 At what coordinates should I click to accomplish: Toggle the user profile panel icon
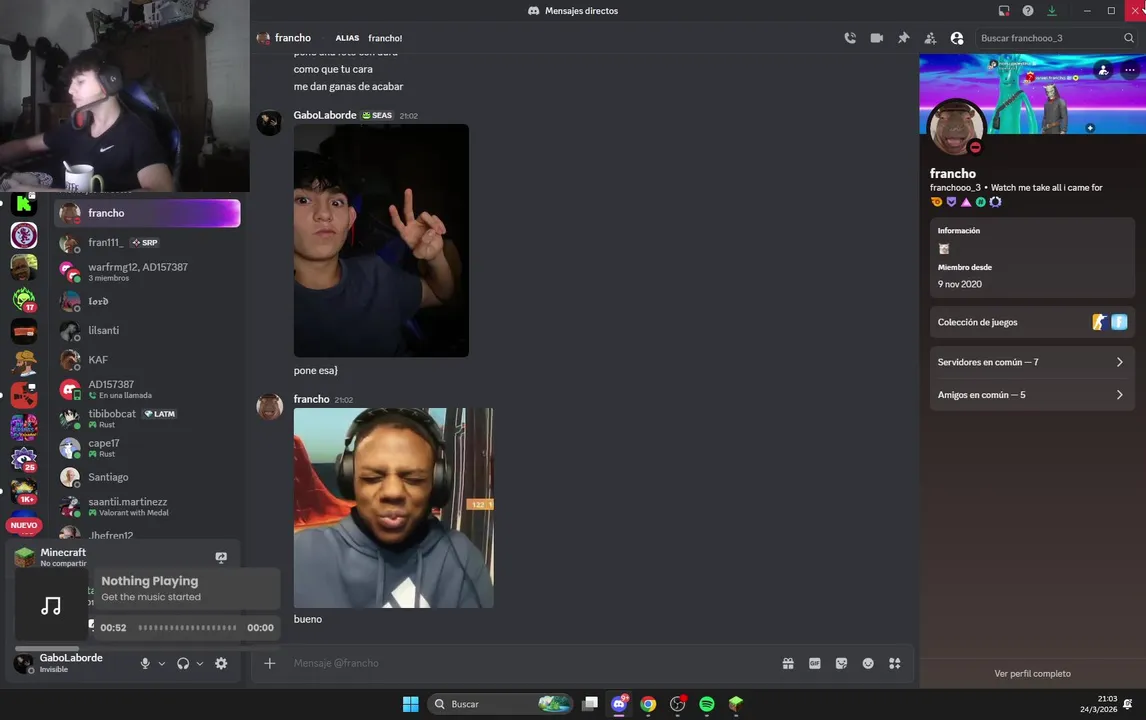pyautogui.click(x=957, y=38)
